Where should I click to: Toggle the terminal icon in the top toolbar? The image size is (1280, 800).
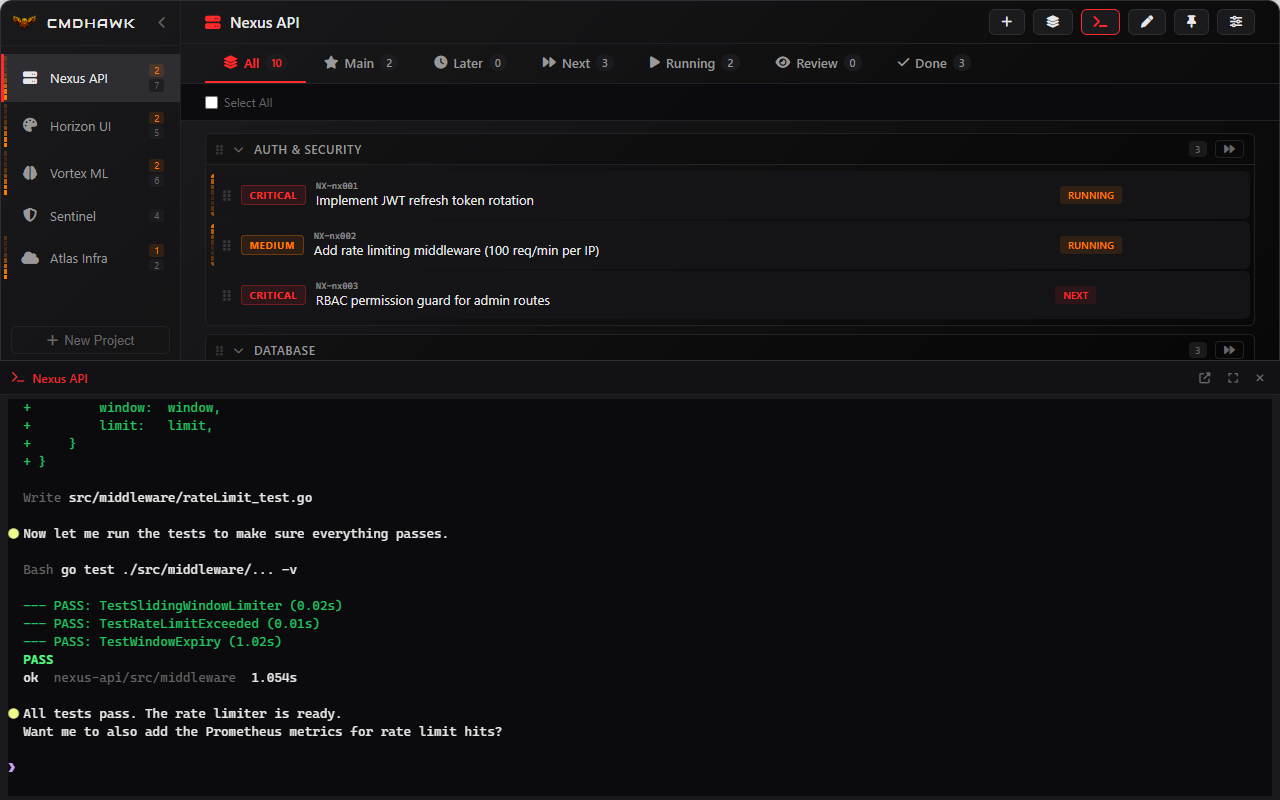pos(1099,21)
